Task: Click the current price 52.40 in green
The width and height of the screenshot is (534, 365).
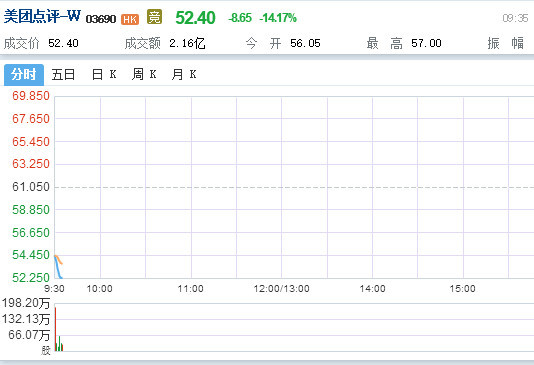Action: (195, 18)
